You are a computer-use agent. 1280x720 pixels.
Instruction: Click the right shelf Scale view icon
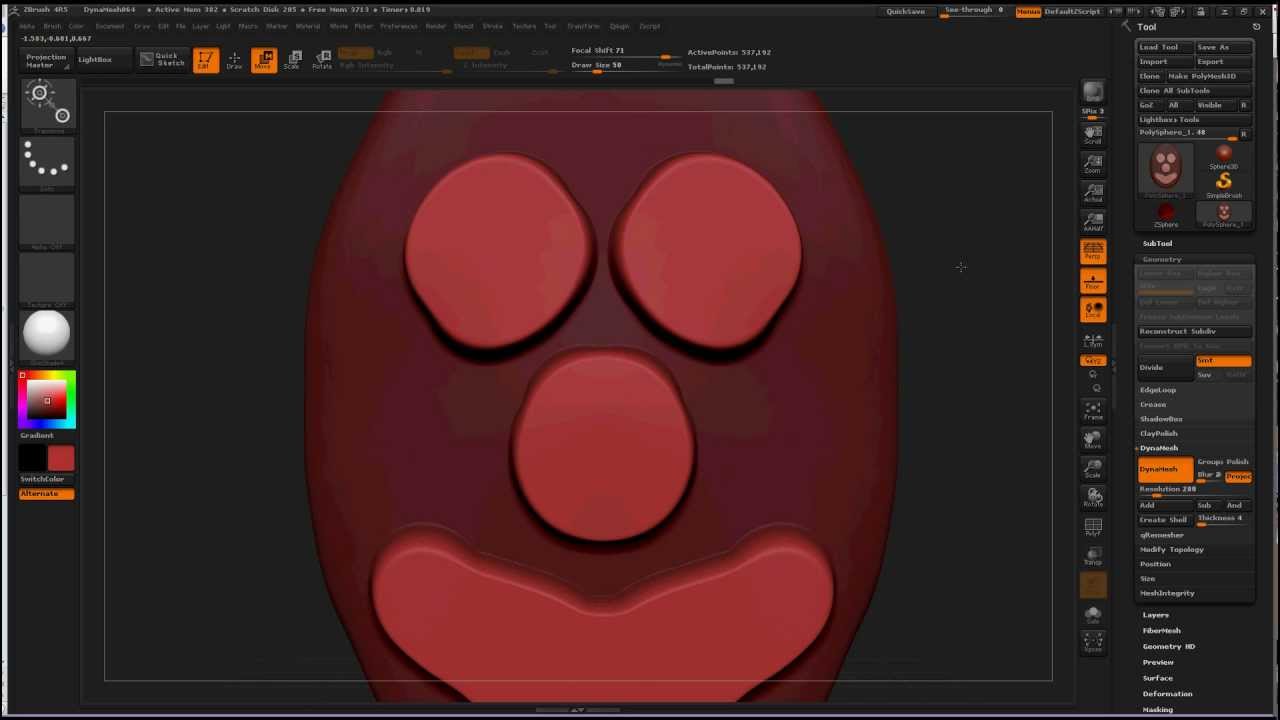[1093, 468]
